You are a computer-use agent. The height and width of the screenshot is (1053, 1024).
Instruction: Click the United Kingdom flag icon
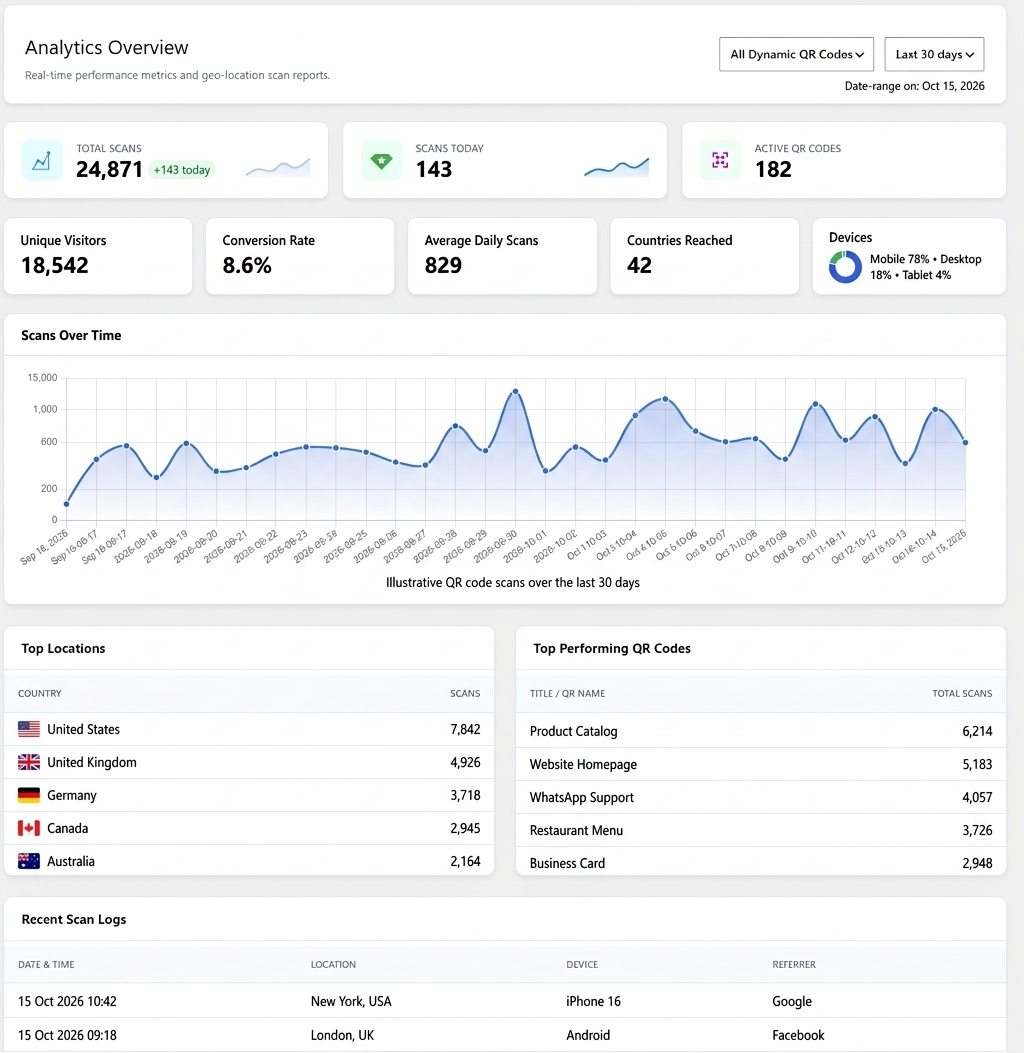point(29,762)
